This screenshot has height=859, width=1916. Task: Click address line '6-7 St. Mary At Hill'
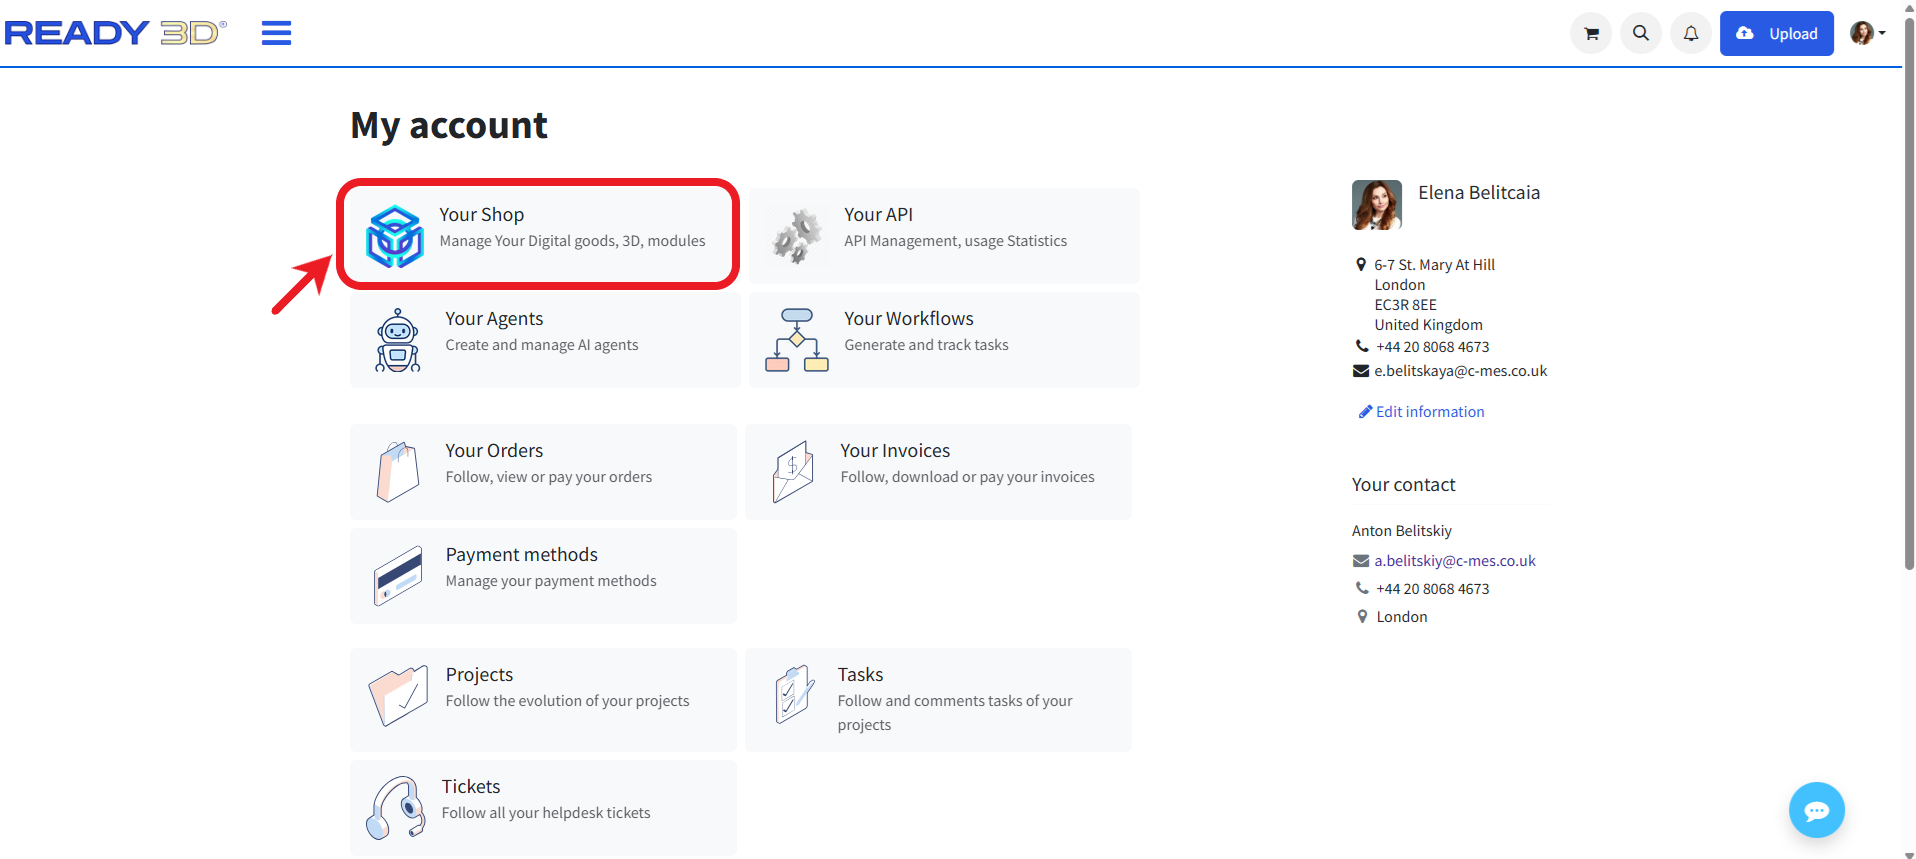click(x=1434, y=264)
